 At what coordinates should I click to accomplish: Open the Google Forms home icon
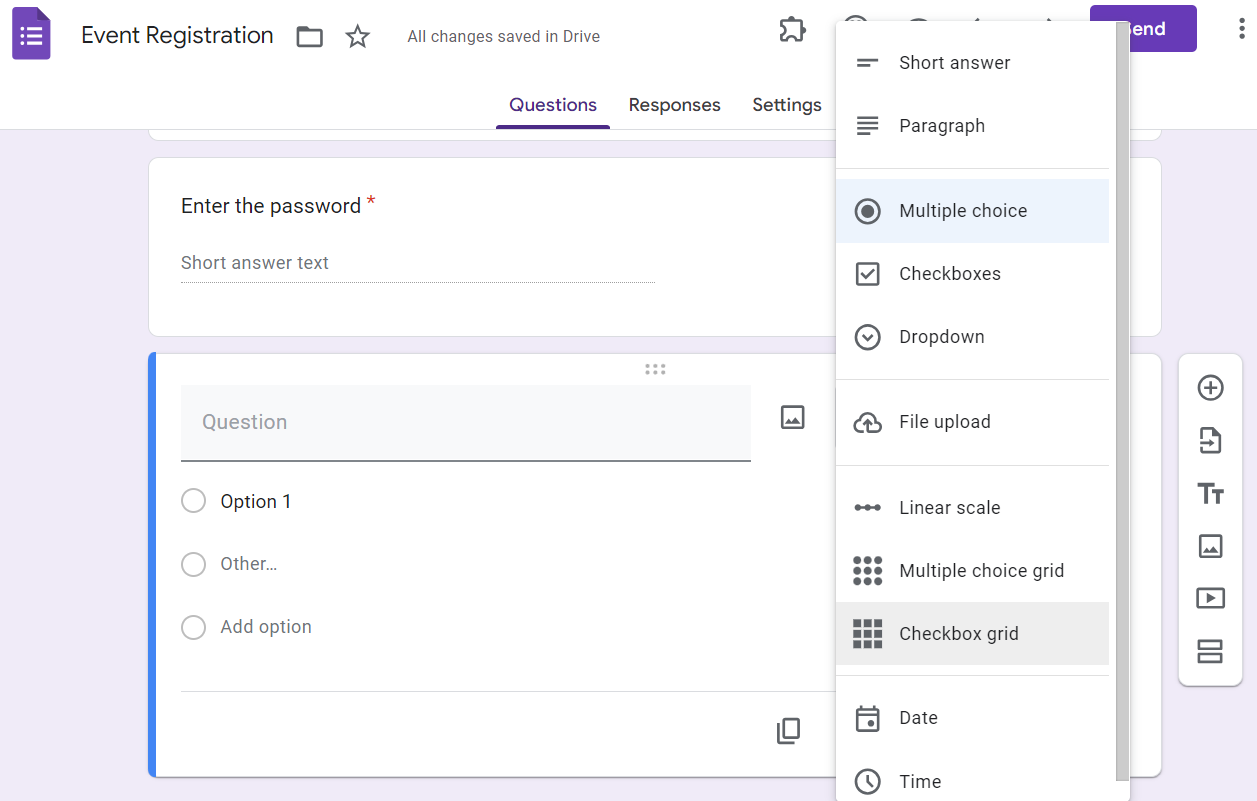click(31, 34)
